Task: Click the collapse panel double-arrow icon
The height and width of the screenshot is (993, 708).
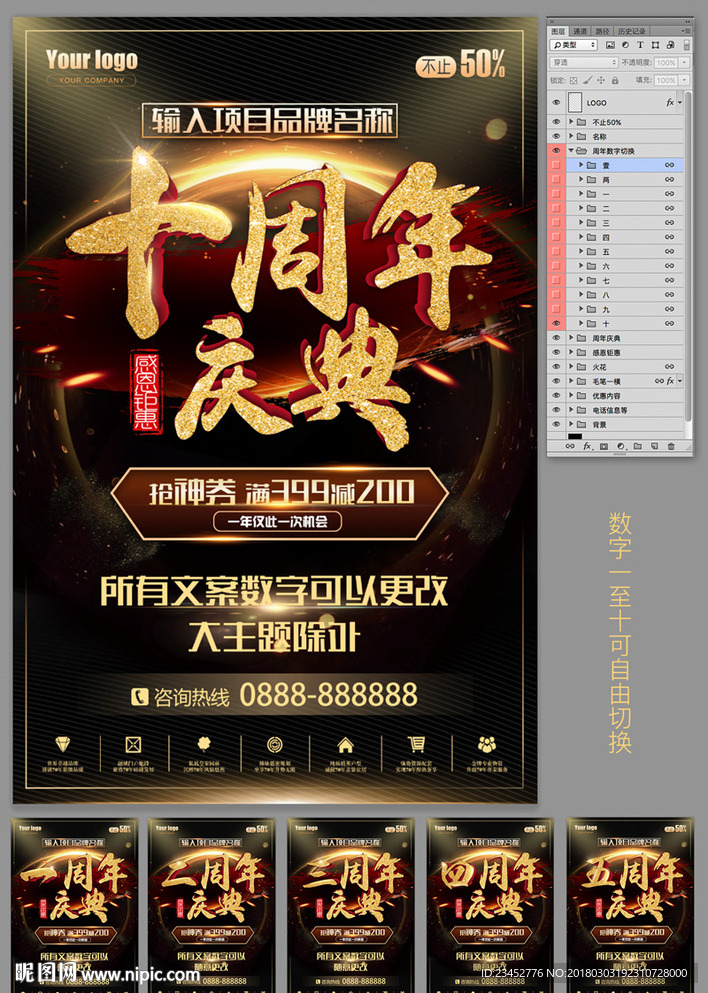Action: [688, 21]
